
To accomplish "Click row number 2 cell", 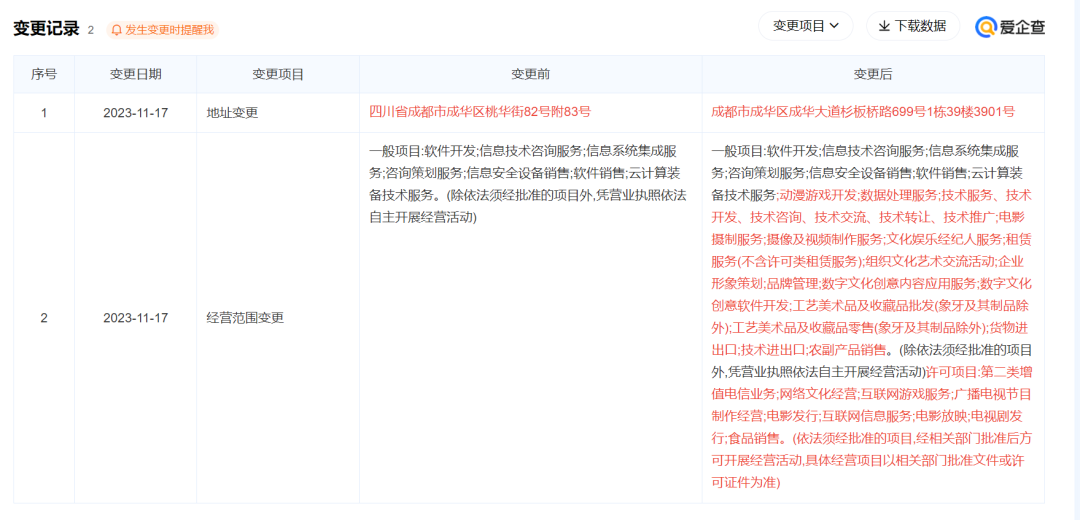I will coord(44,318).
